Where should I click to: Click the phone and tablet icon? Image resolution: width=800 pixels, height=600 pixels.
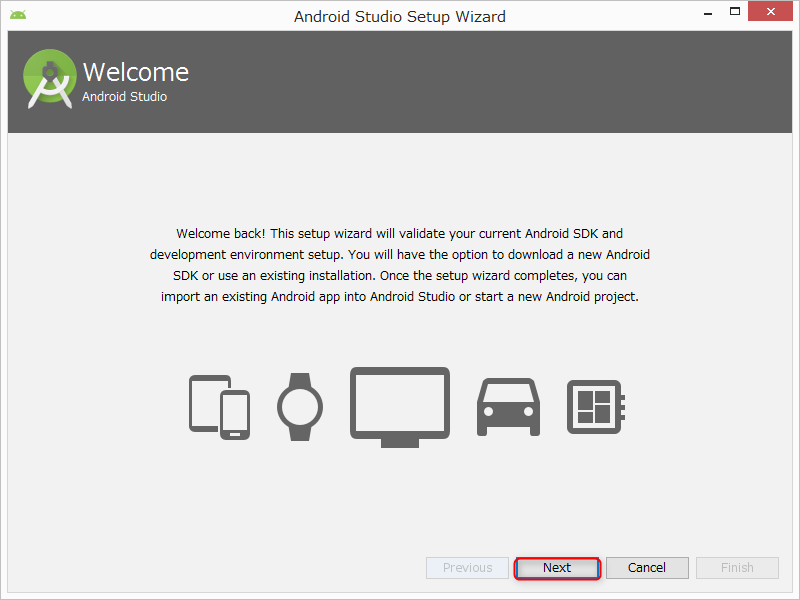click(219, 407)
